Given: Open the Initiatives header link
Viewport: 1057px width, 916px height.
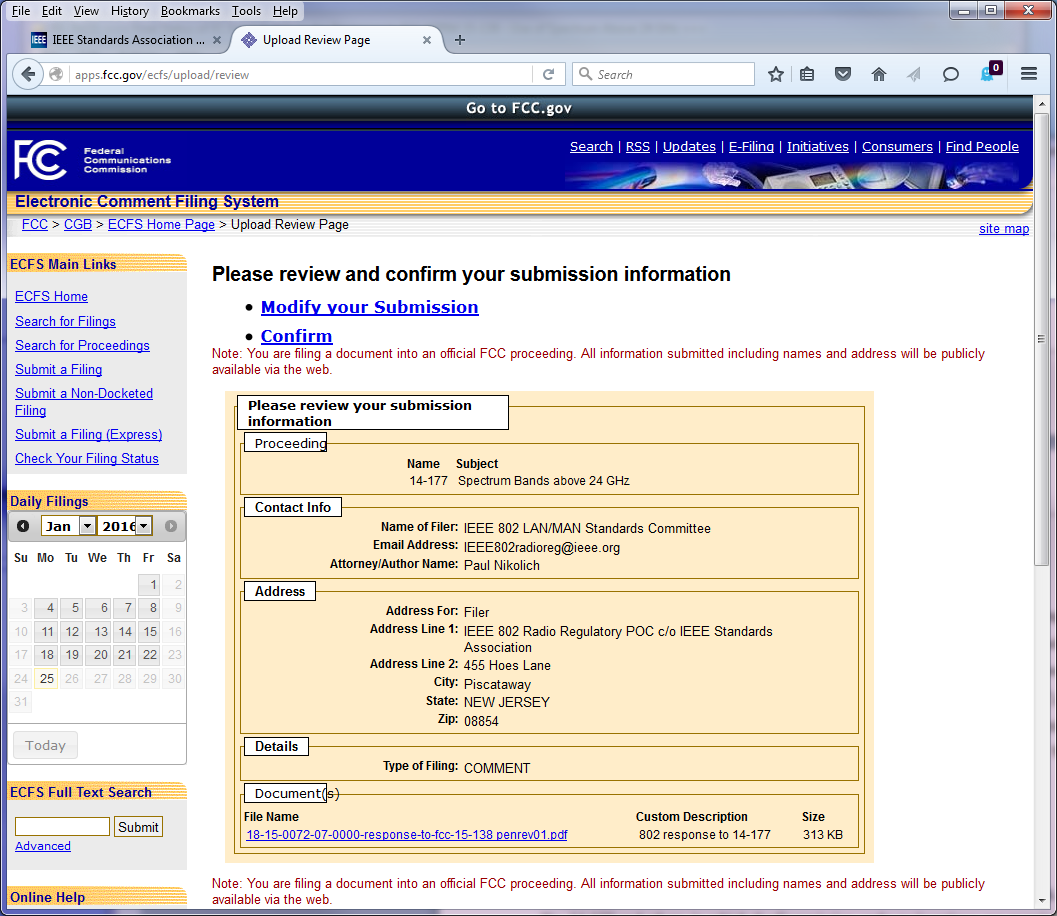Looking at the screenshot, I should point(818,146).
